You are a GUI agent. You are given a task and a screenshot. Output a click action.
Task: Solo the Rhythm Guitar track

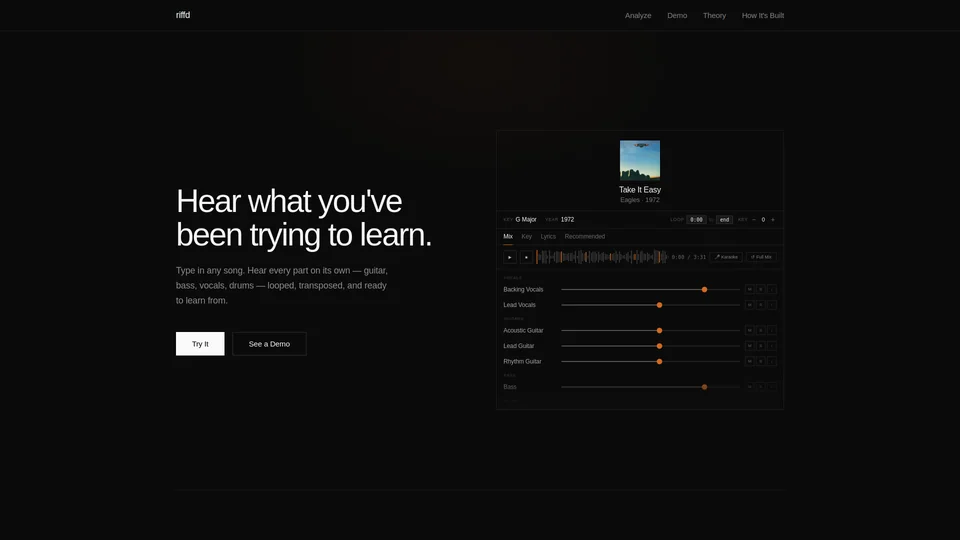click(x=761, y=361)
